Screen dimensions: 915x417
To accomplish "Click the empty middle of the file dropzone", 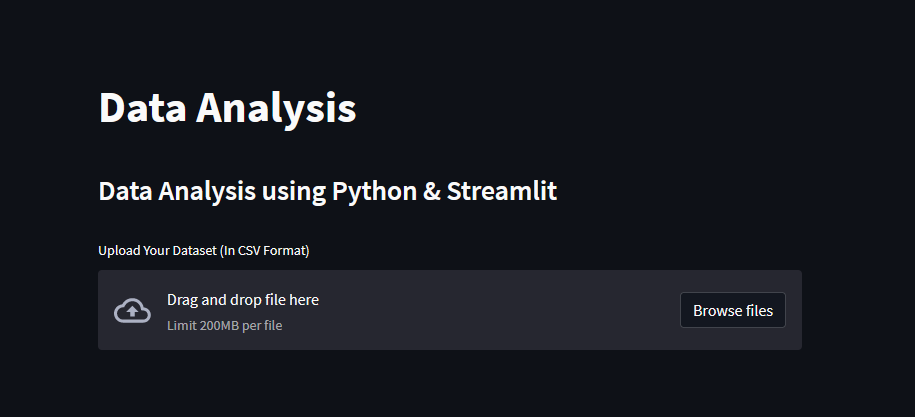I will (x=480, y=310).
